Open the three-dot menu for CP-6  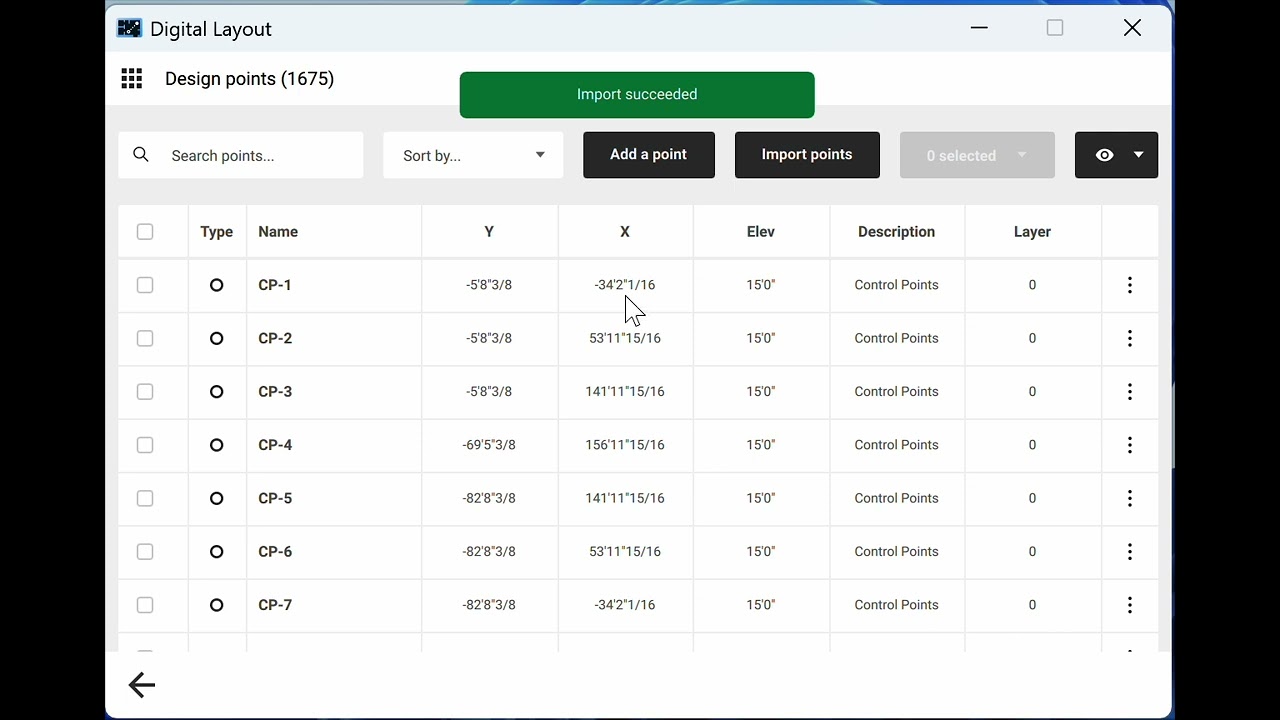pos(1130,552)
